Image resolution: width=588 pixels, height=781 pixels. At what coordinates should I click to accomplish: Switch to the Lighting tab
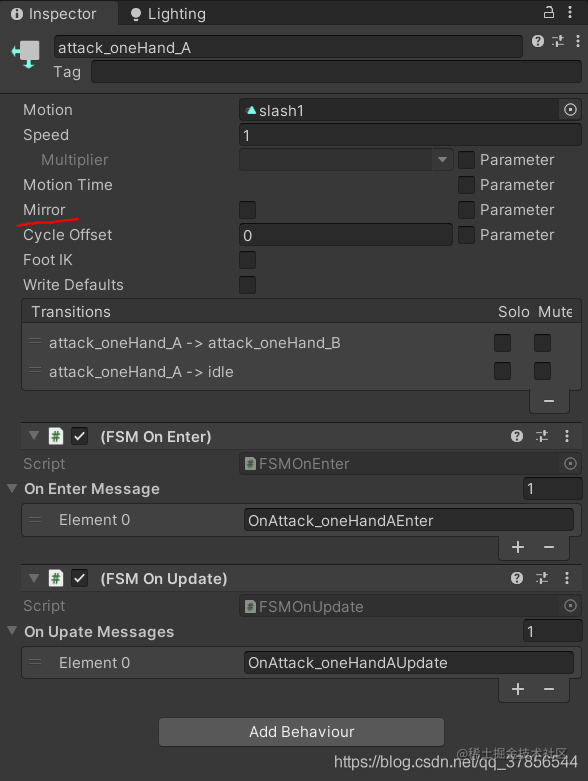pyautogui.click(x=168, y=13)
